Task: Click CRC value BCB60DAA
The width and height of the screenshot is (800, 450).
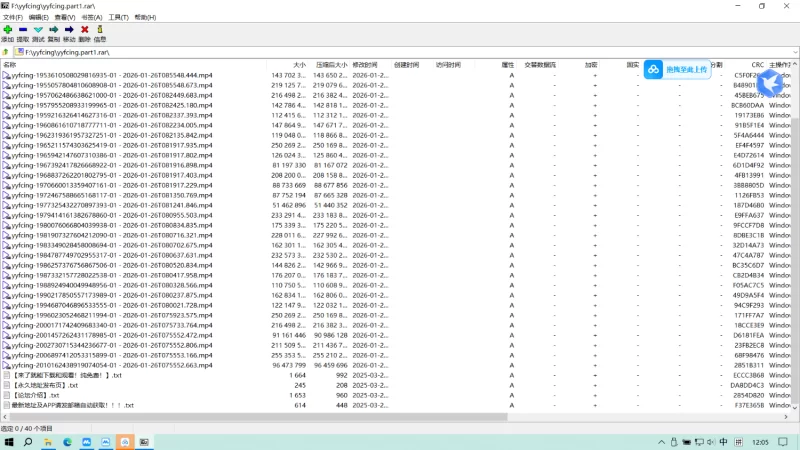Action: pyautogui.click(x=747, y=106)
